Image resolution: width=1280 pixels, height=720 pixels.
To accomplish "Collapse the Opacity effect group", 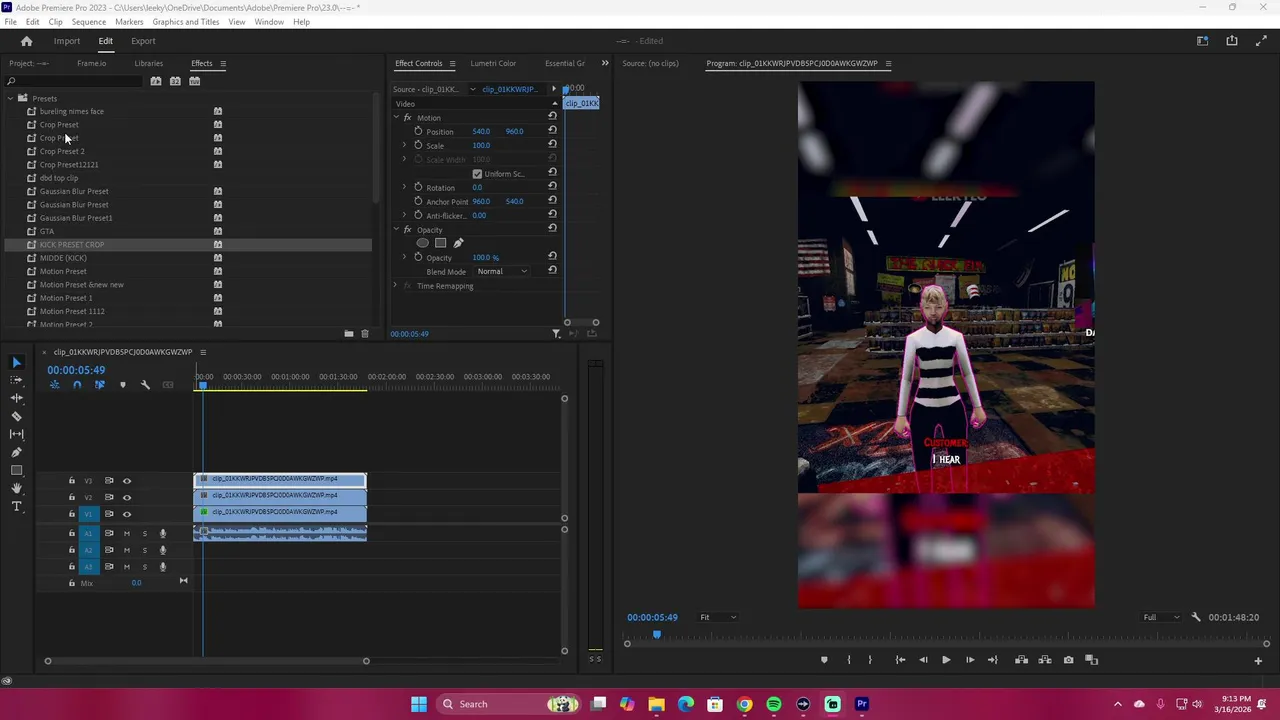I will click(x=396, y=230).
